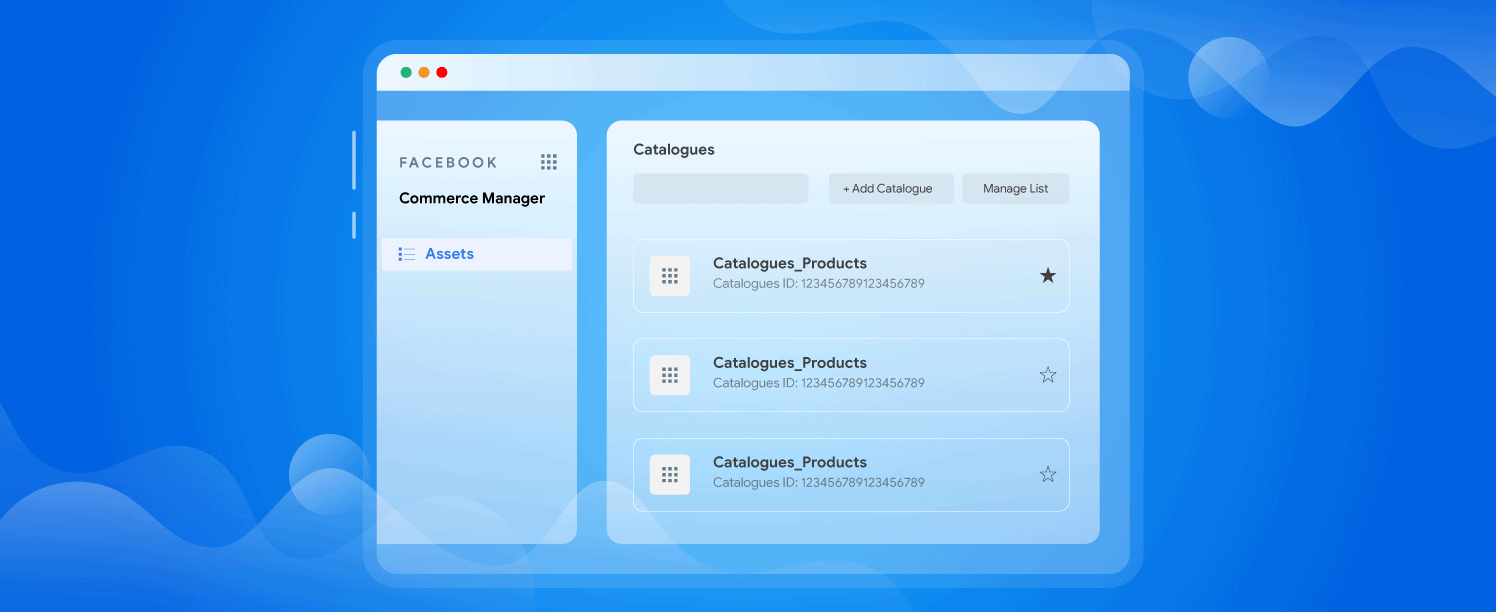Star the second Catalogues_Products entry
This screenshot has height=612, width=1496.
point(1047,374)
